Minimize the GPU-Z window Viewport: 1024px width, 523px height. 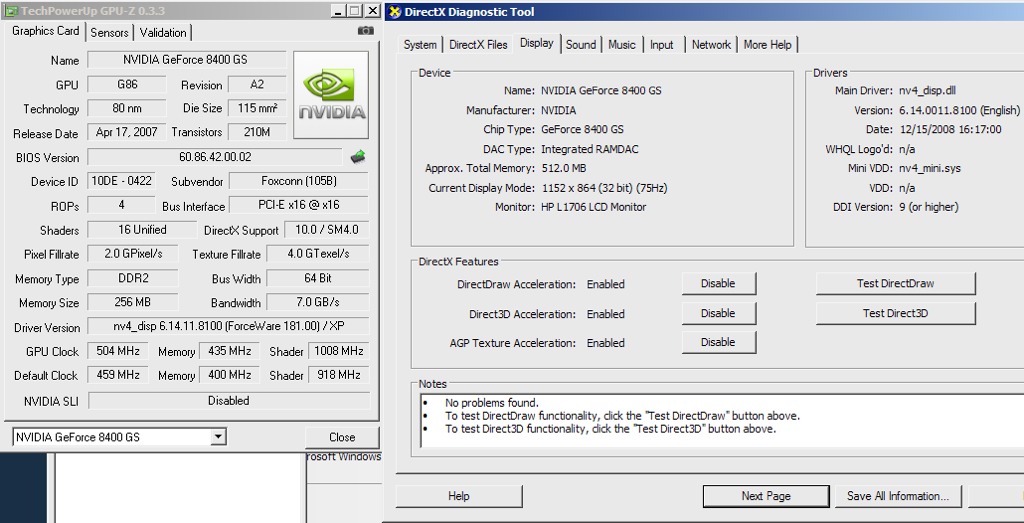pos(337,10)
